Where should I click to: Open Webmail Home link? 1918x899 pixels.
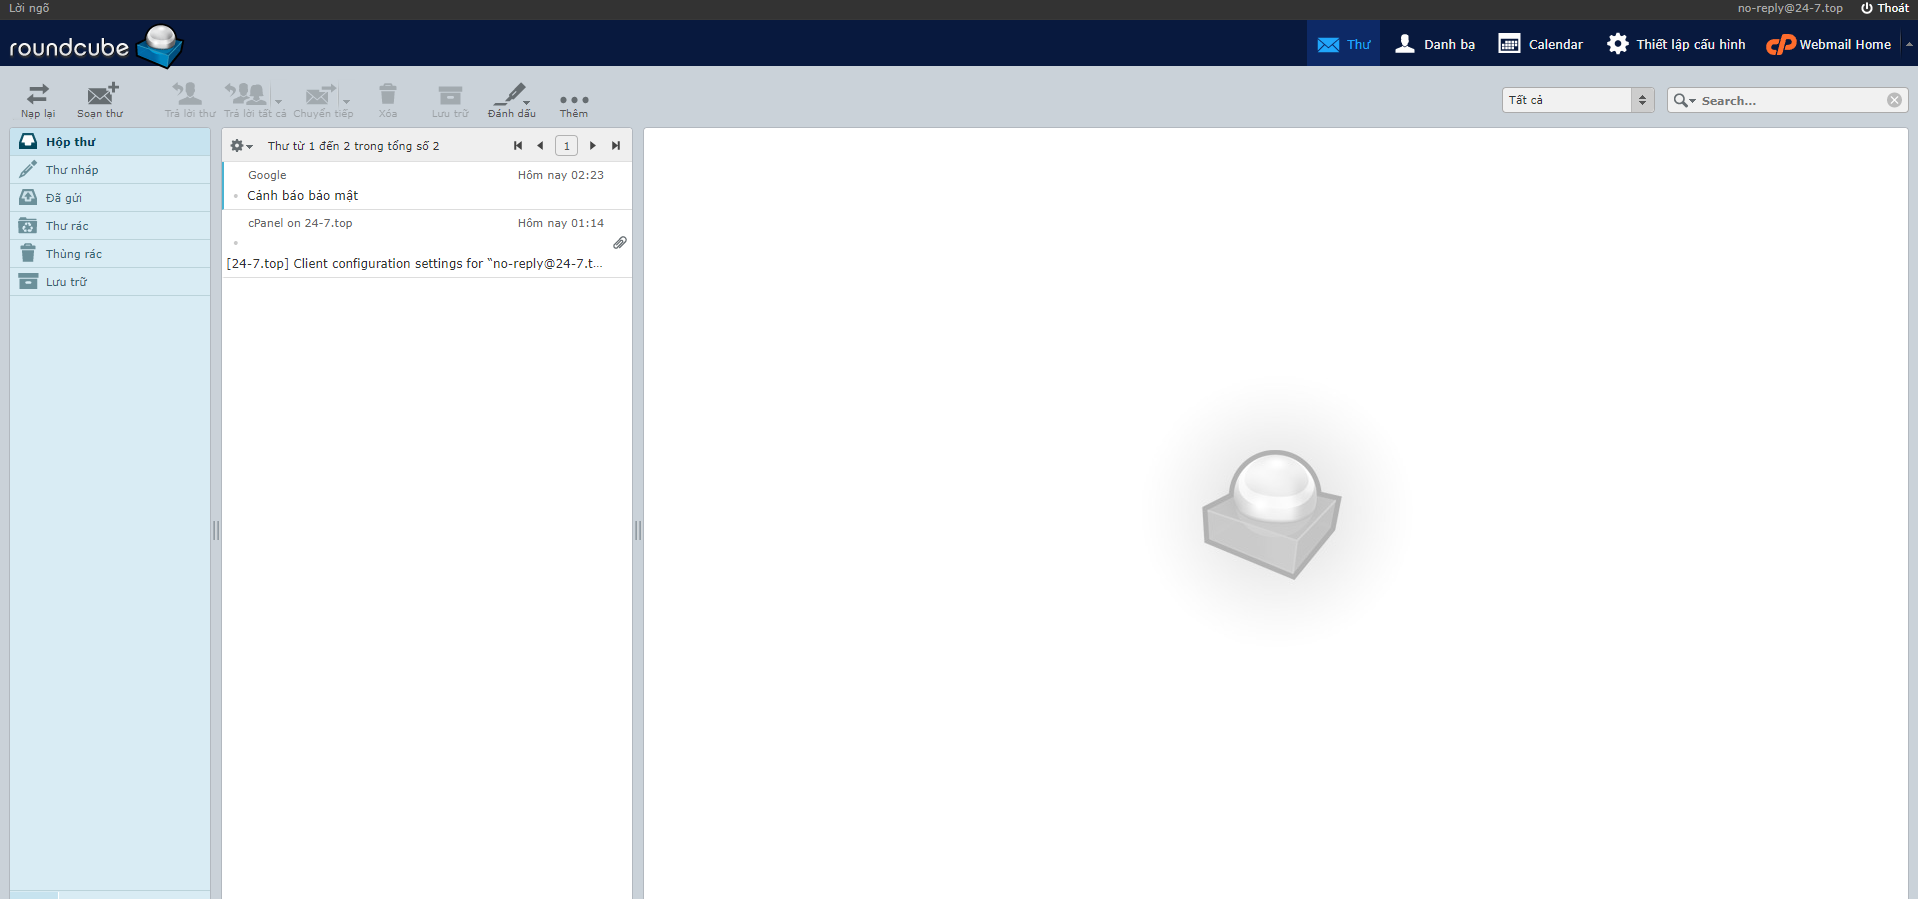(x=1829, y=44)
